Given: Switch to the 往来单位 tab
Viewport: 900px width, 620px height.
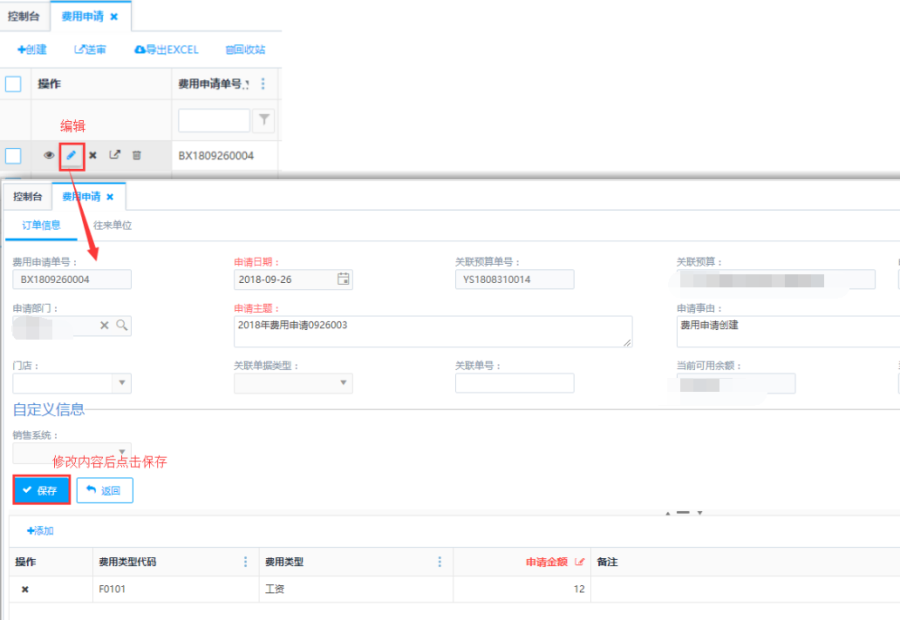Looking at the screenshot, I should point(112,225).
